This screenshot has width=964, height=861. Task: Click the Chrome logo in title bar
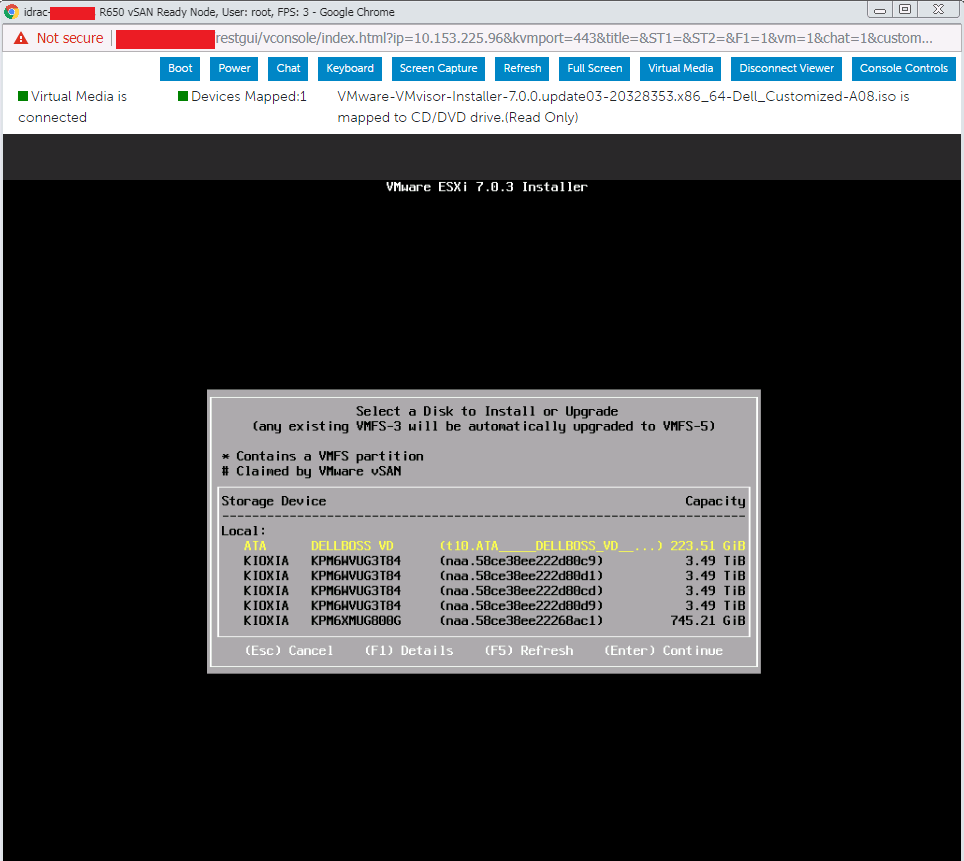click(12, 12)
